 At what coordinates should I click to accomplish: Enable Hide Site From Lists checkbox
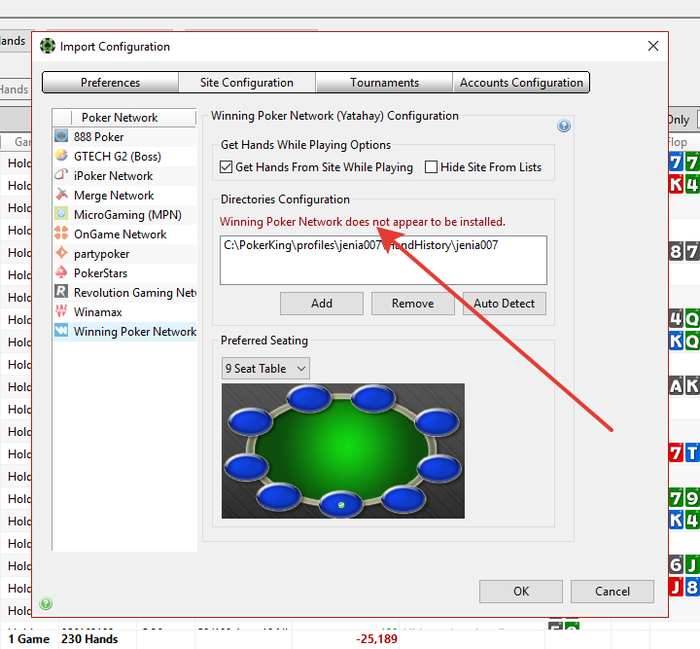431,167
